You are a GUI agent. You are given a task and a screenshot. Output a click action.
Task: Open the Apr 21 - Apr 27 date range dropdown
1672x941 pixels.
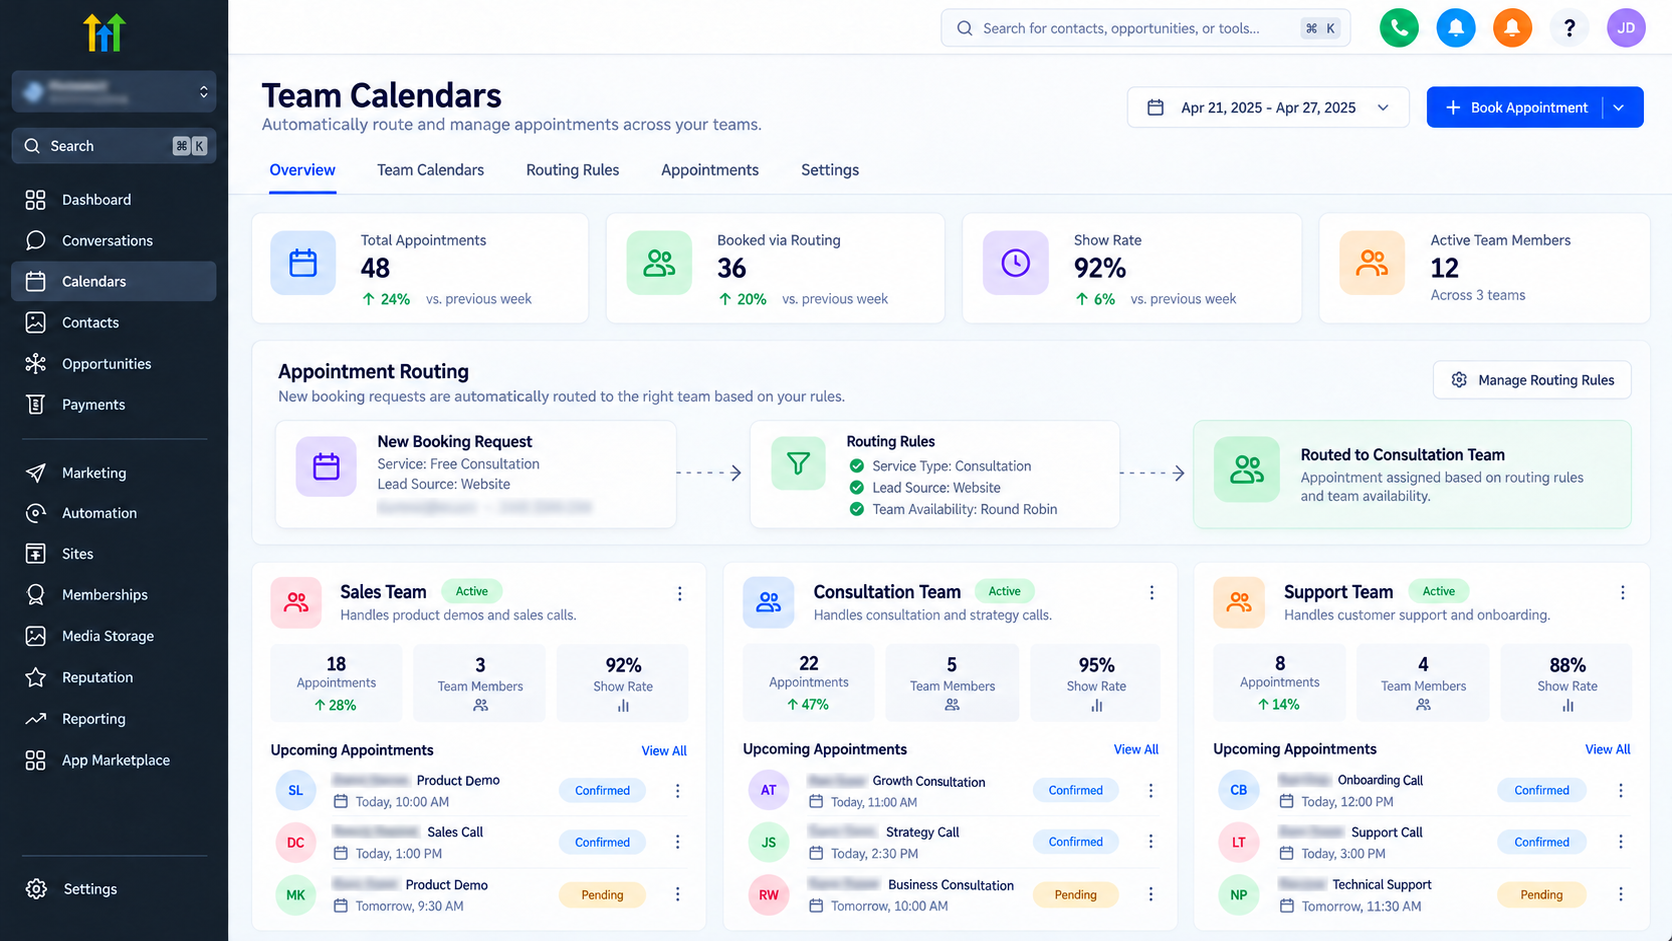[1268, 107]
